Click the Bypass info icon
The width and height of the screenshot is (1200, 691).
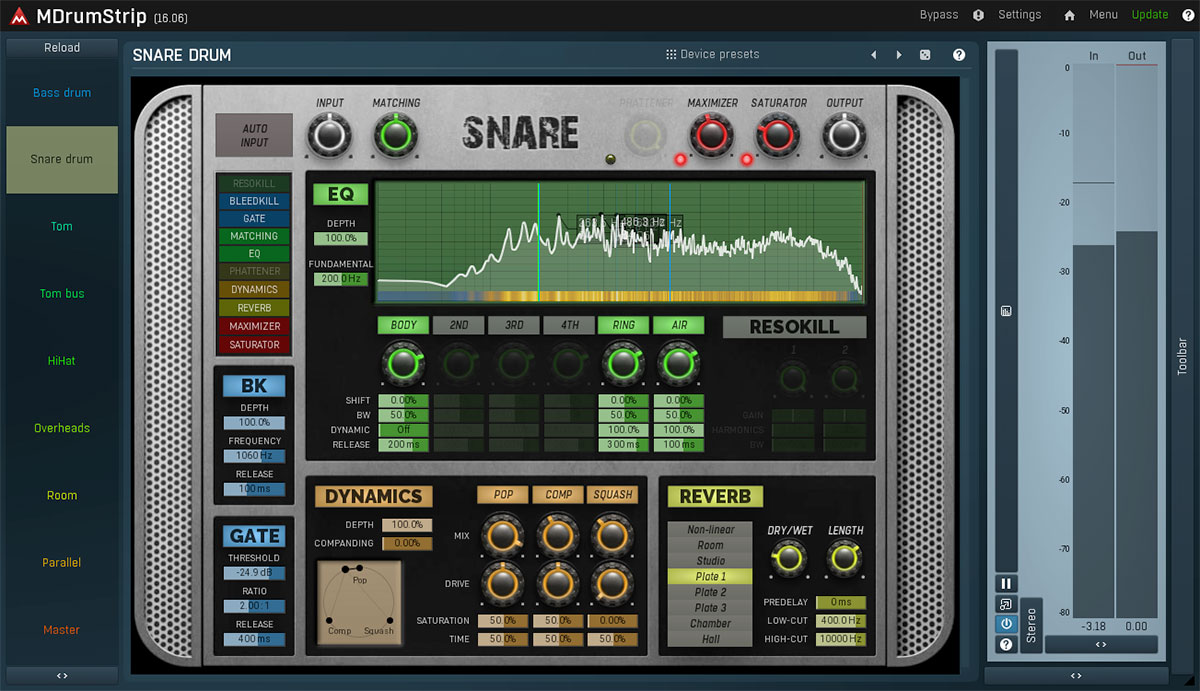point(978,15)
